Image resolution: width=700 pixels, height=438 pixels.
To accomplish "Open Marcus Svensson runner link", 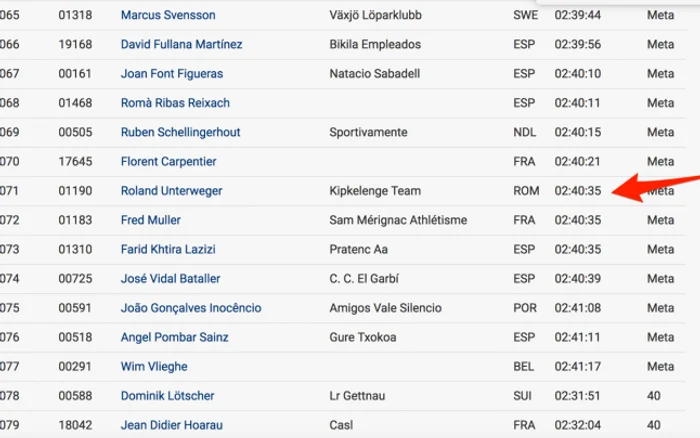I will tap(168, 15).
